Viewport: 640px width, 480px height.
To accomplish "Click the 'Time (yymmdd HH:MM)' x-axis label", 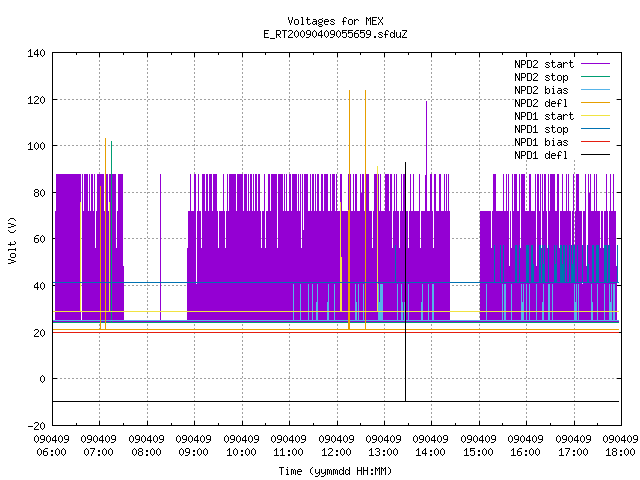I will 335,471.
